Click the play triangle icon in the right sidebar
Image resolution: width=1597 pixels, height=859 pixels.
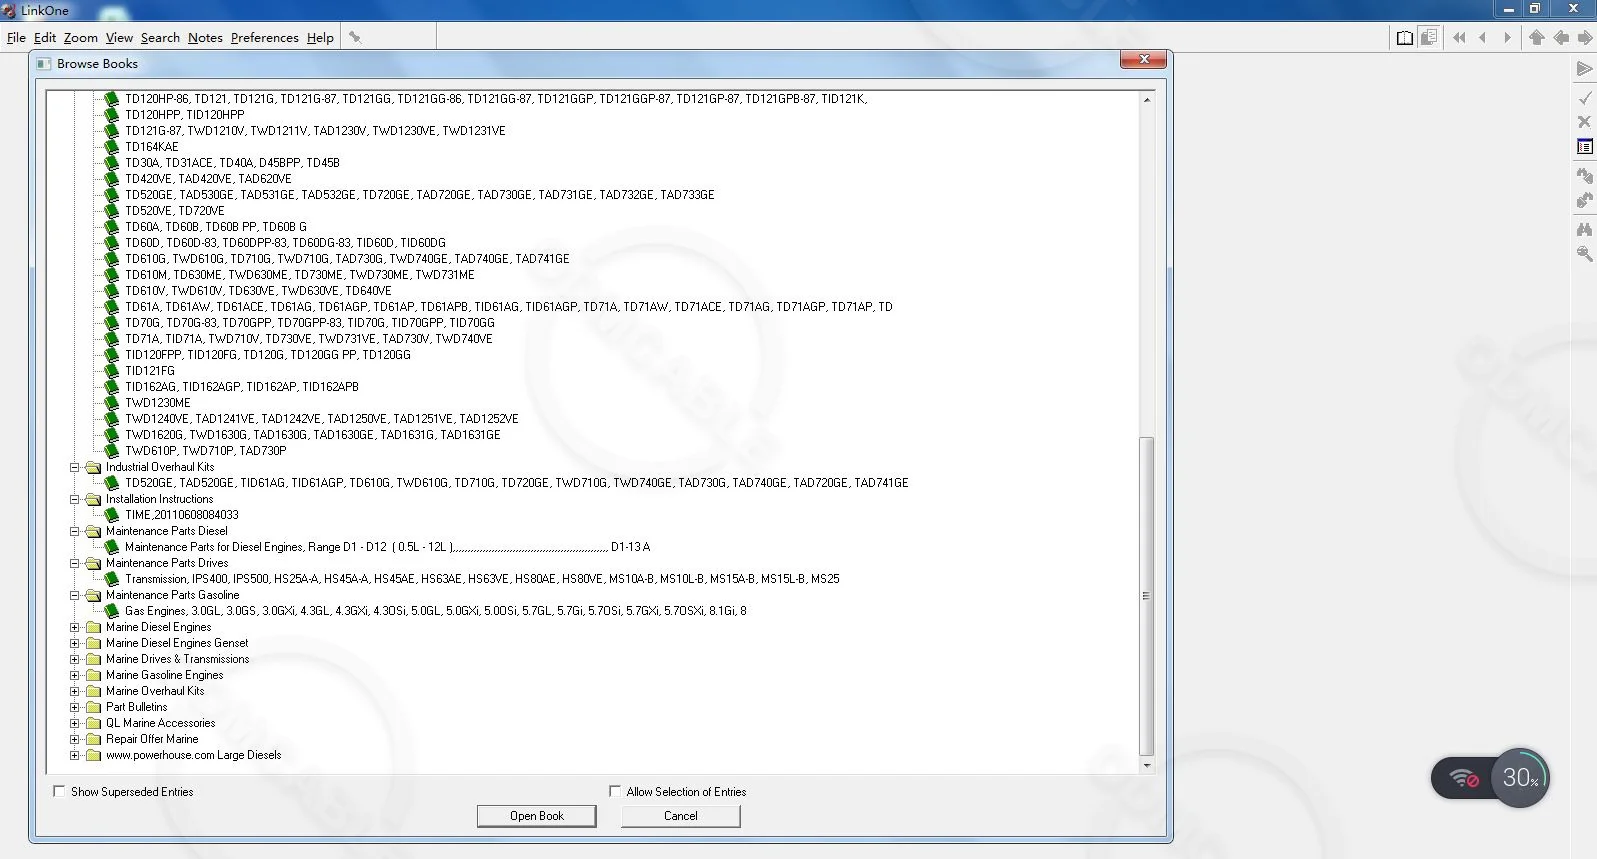tap(1585, 69)
